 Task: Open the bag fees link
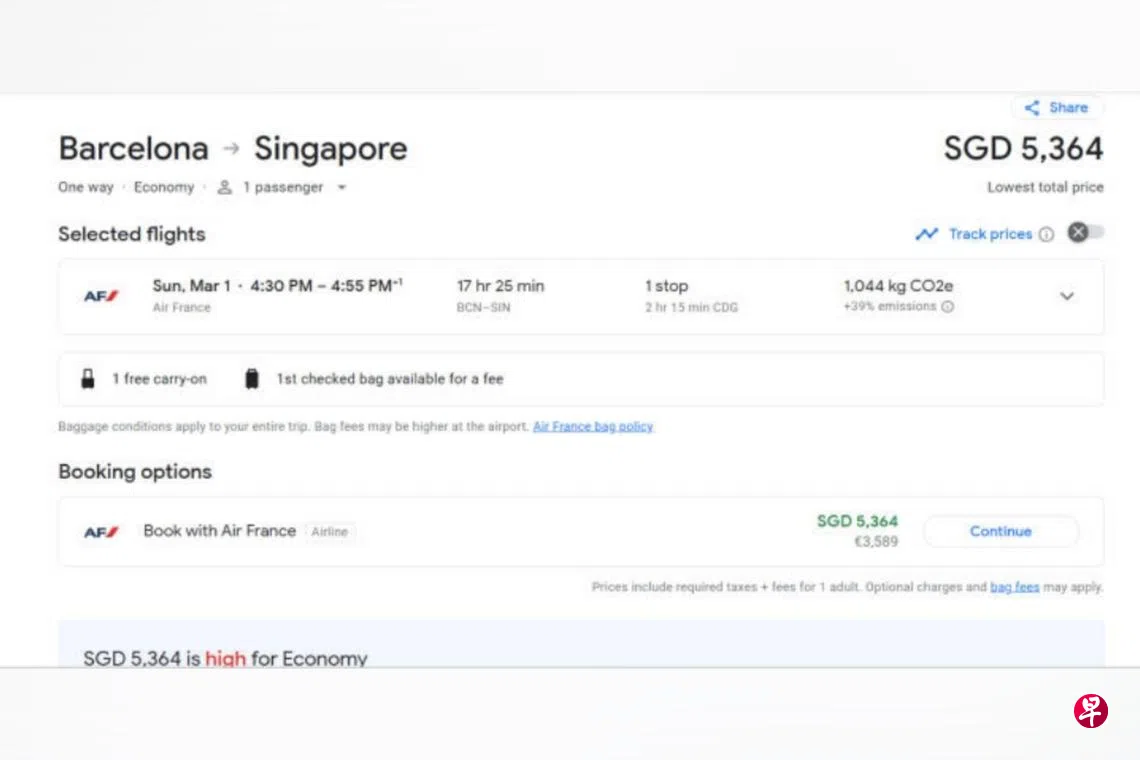(1014, 587)
